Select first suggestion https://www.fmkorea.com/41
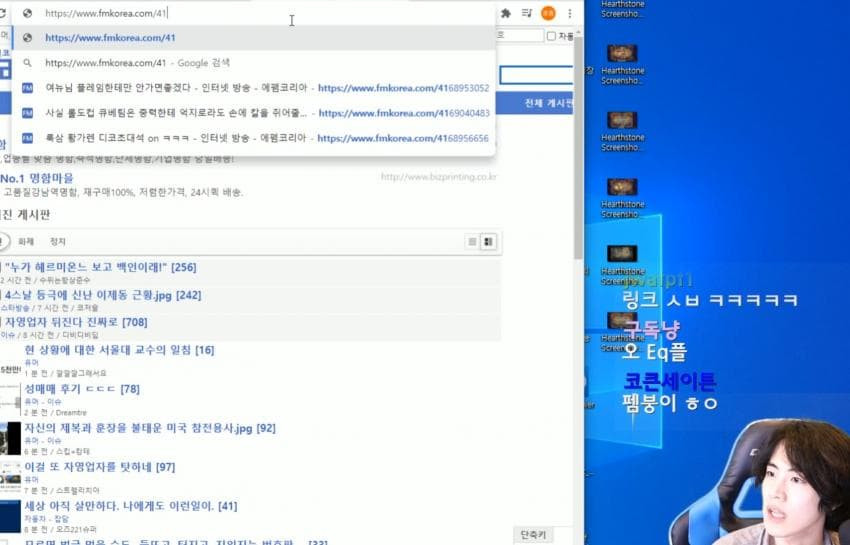 [254, 38]
